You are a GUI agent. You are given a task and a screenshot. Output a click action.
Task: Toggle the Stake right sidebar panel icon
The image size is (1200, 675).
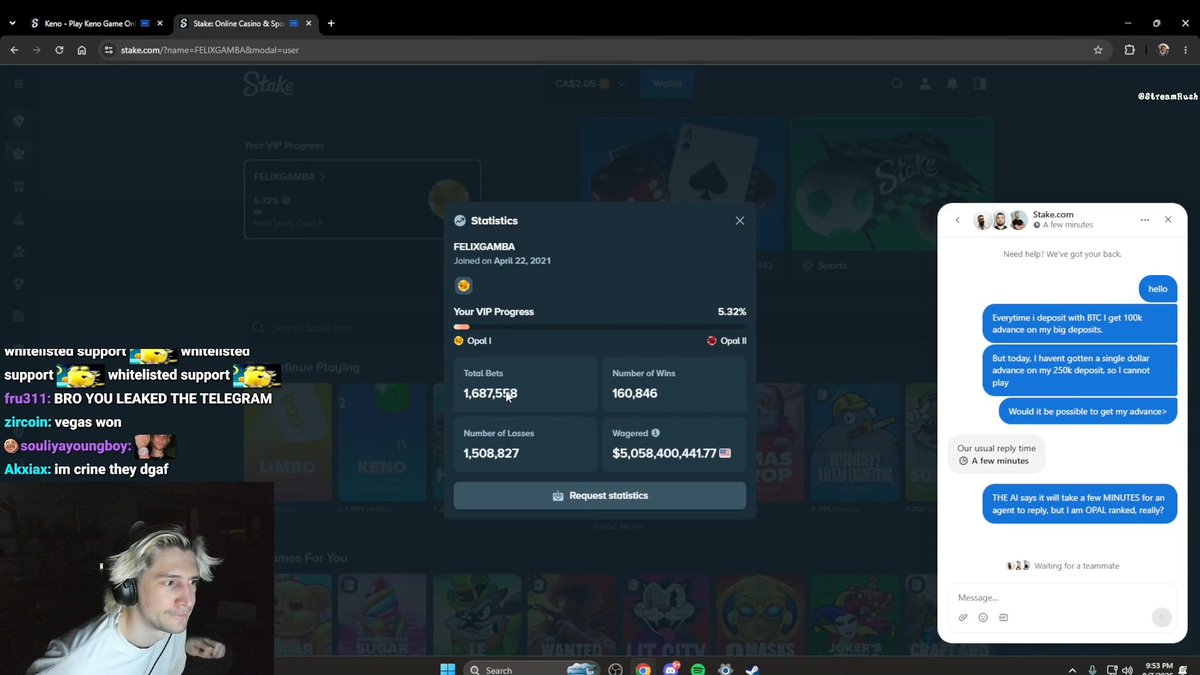(x=979, y=84)
